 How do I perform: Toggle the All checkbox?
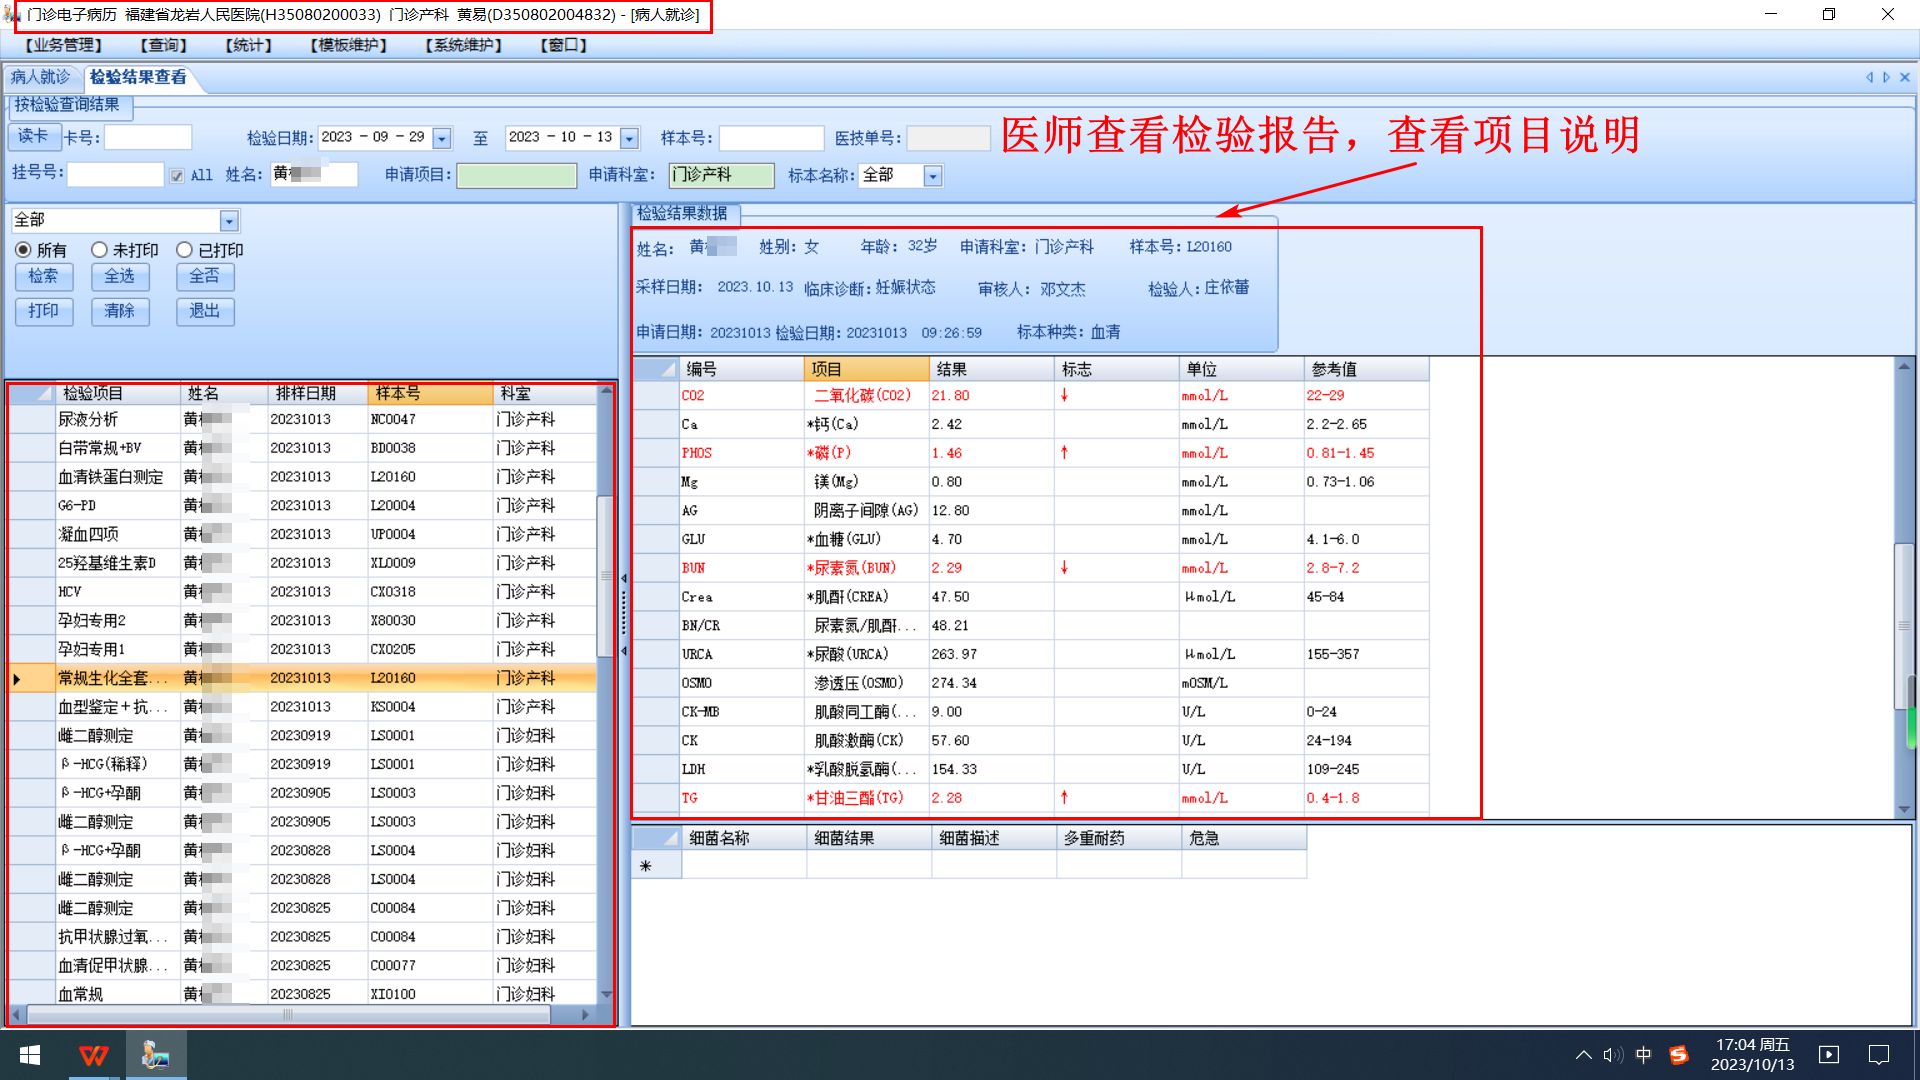177,176
